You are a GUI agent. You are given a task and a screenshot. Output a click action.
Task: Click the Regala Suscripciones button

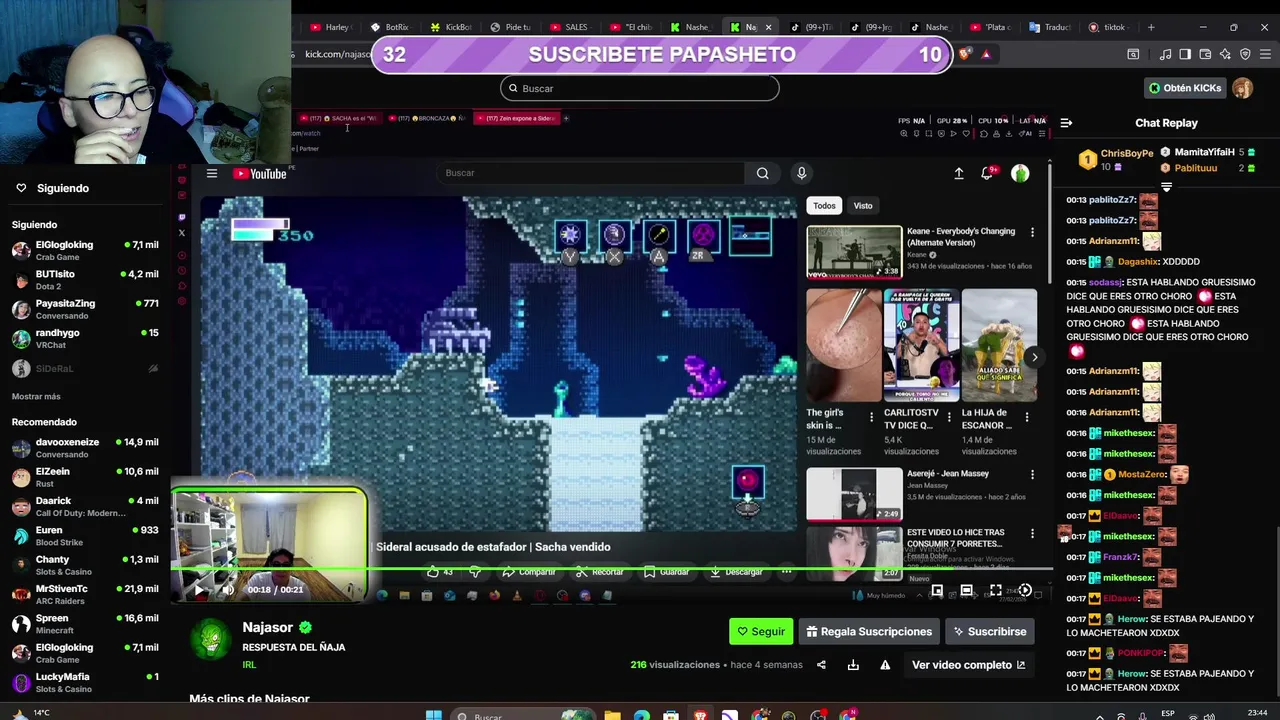click(869, 631)
